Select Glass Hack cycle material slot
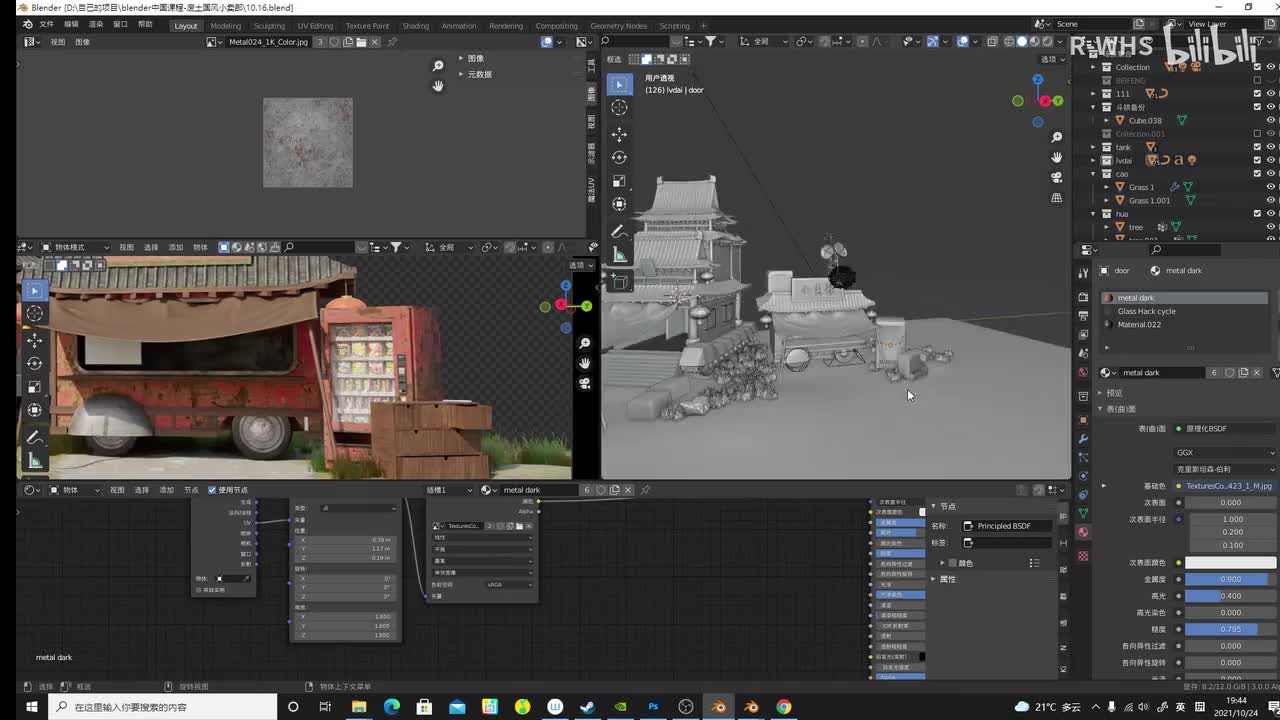The image size is (1280, 720). pos(1146,311)
